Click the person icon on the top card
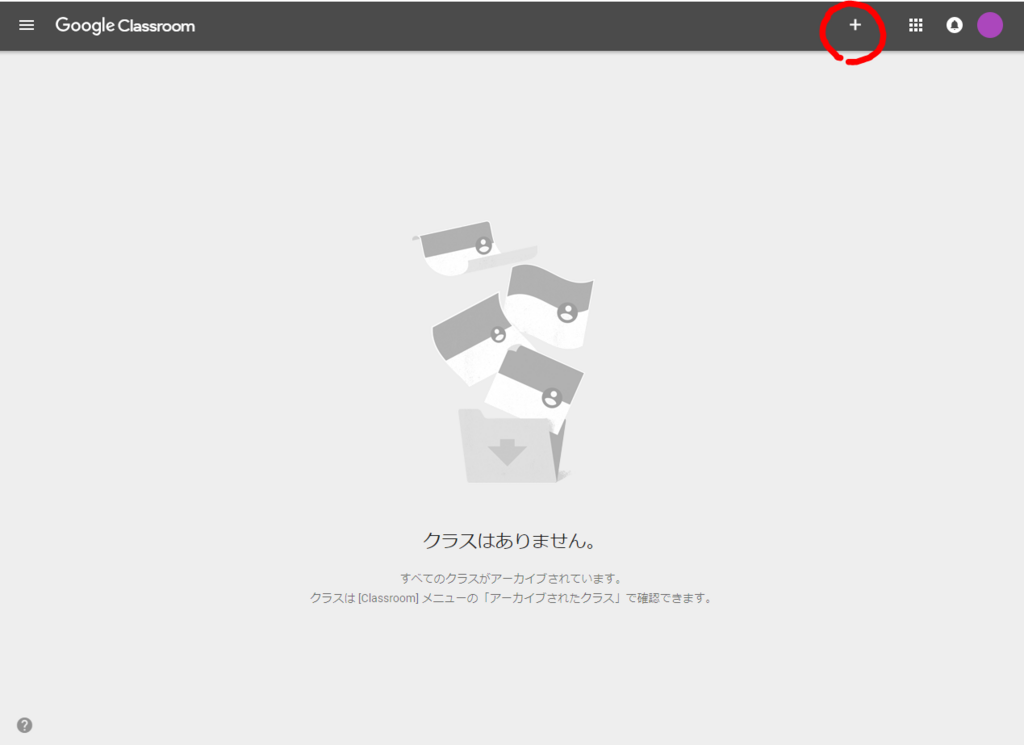Viewport: 1024px width, 745px height. click(x=483, y=246)
